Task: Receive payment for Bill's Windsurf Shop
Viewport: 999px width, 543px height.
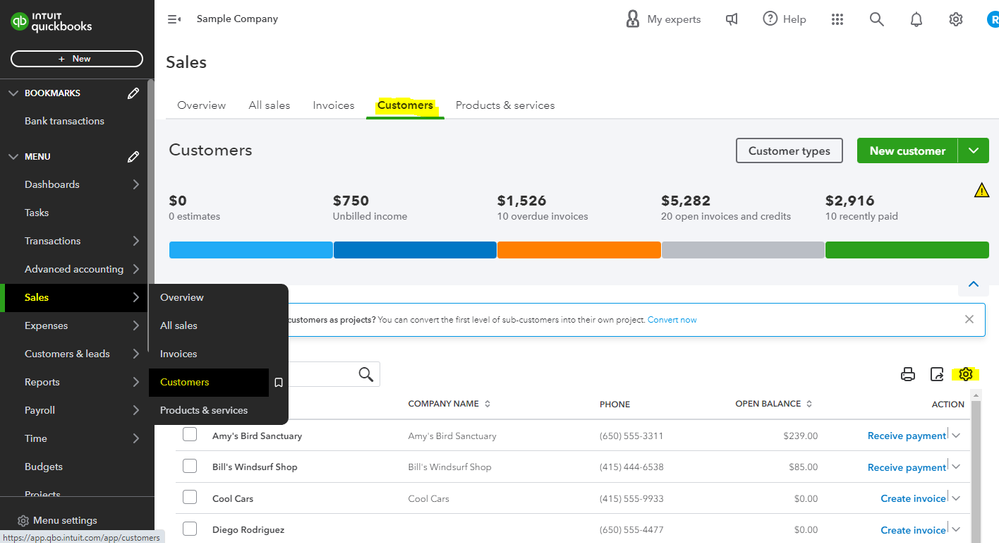Action: point(907,468)
